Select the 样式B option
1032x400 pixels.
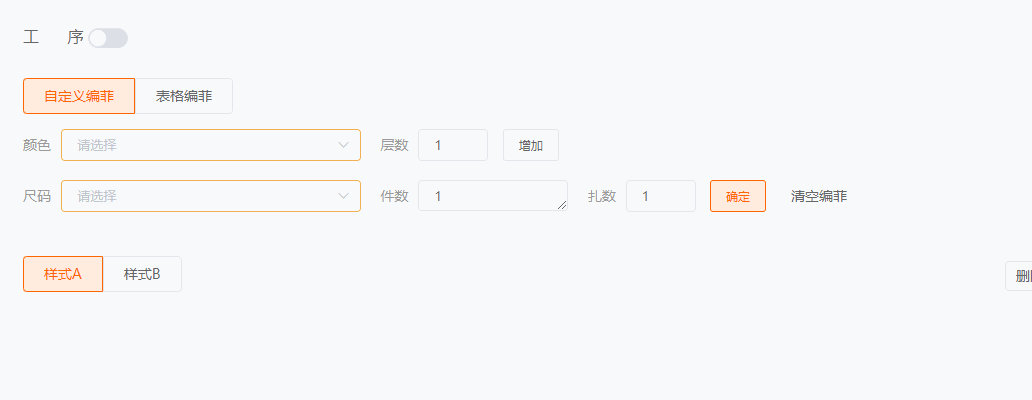[x=142, y=274]
